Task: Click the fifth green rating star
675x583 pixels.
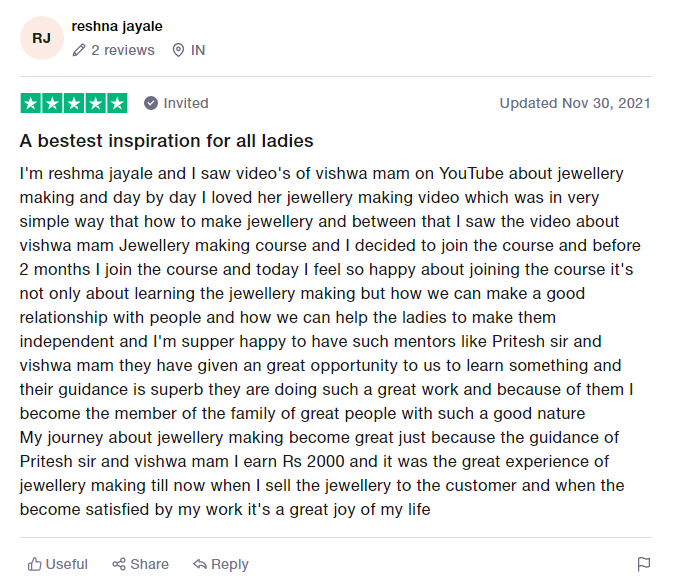Action: (117, 103)
